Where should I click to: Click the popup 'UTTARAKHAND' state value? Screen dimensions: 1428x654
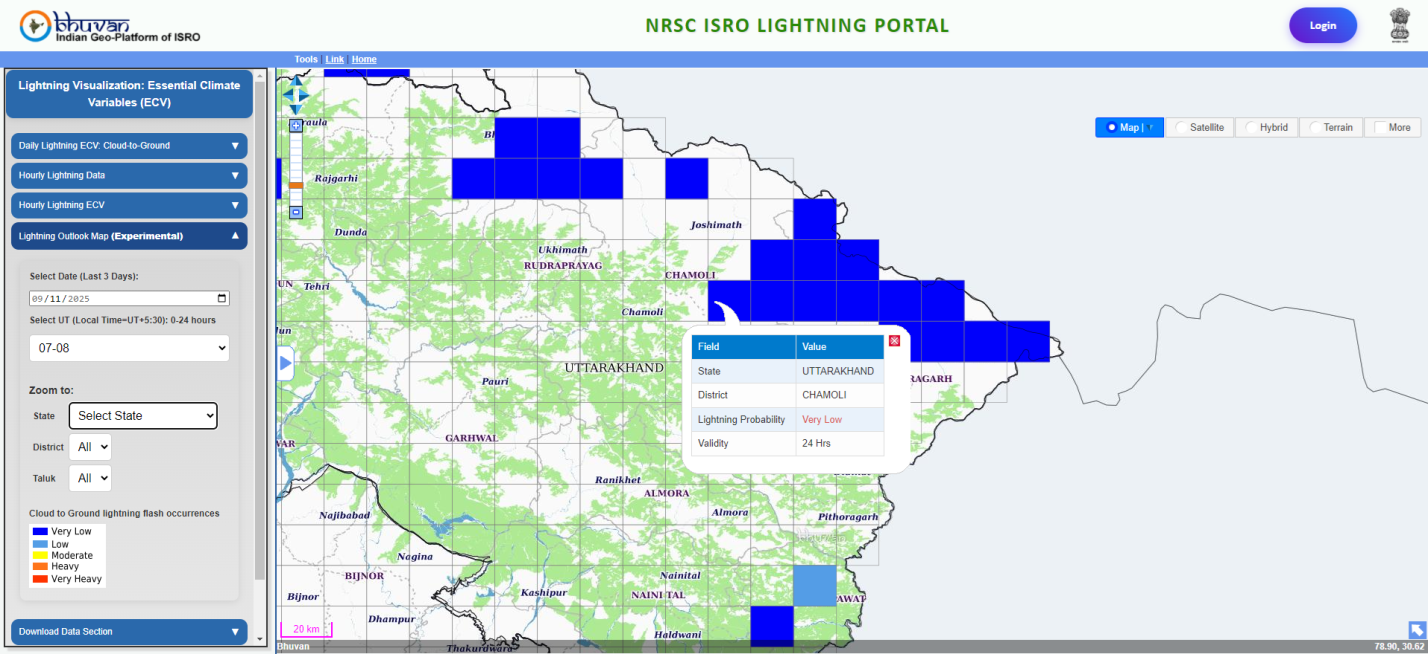pyautogui.click(x=838, y=371)
